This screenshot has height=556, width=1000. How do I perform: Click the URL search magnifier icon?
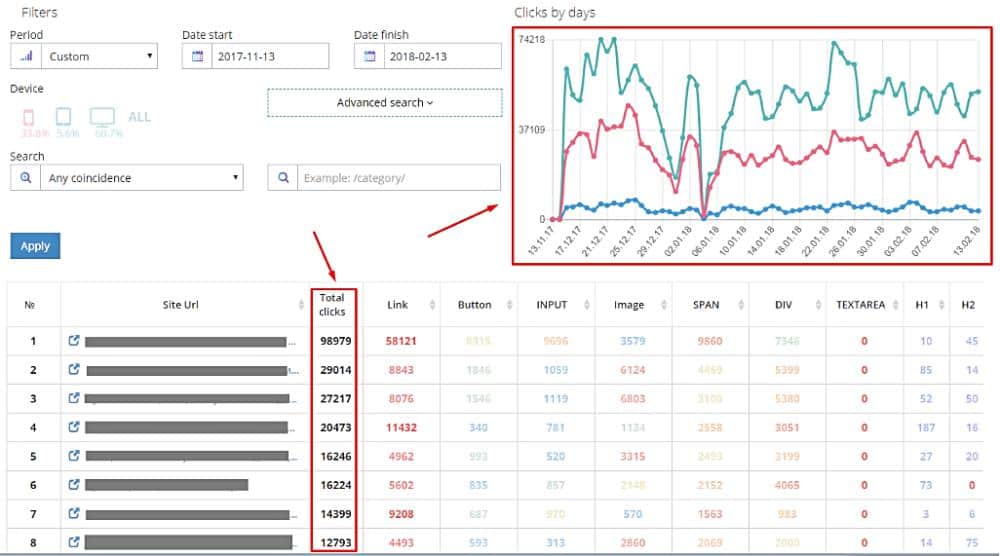pyautogui.click(x=284, y=178)
